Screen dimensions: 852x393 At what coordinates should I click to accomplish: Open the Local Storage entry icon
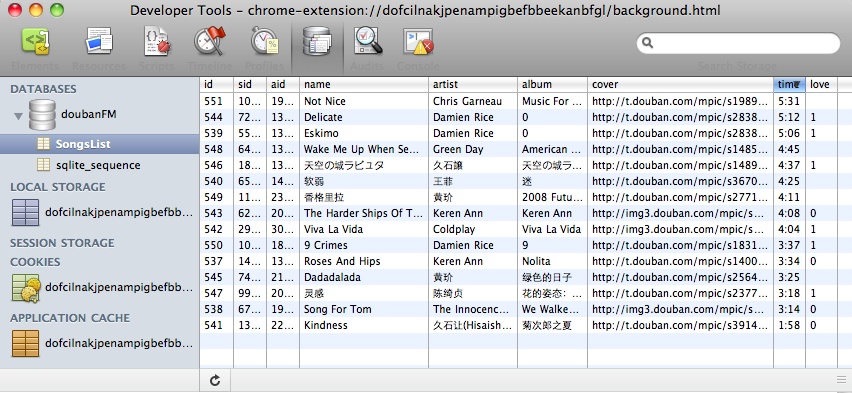click(x=25, y=213)
